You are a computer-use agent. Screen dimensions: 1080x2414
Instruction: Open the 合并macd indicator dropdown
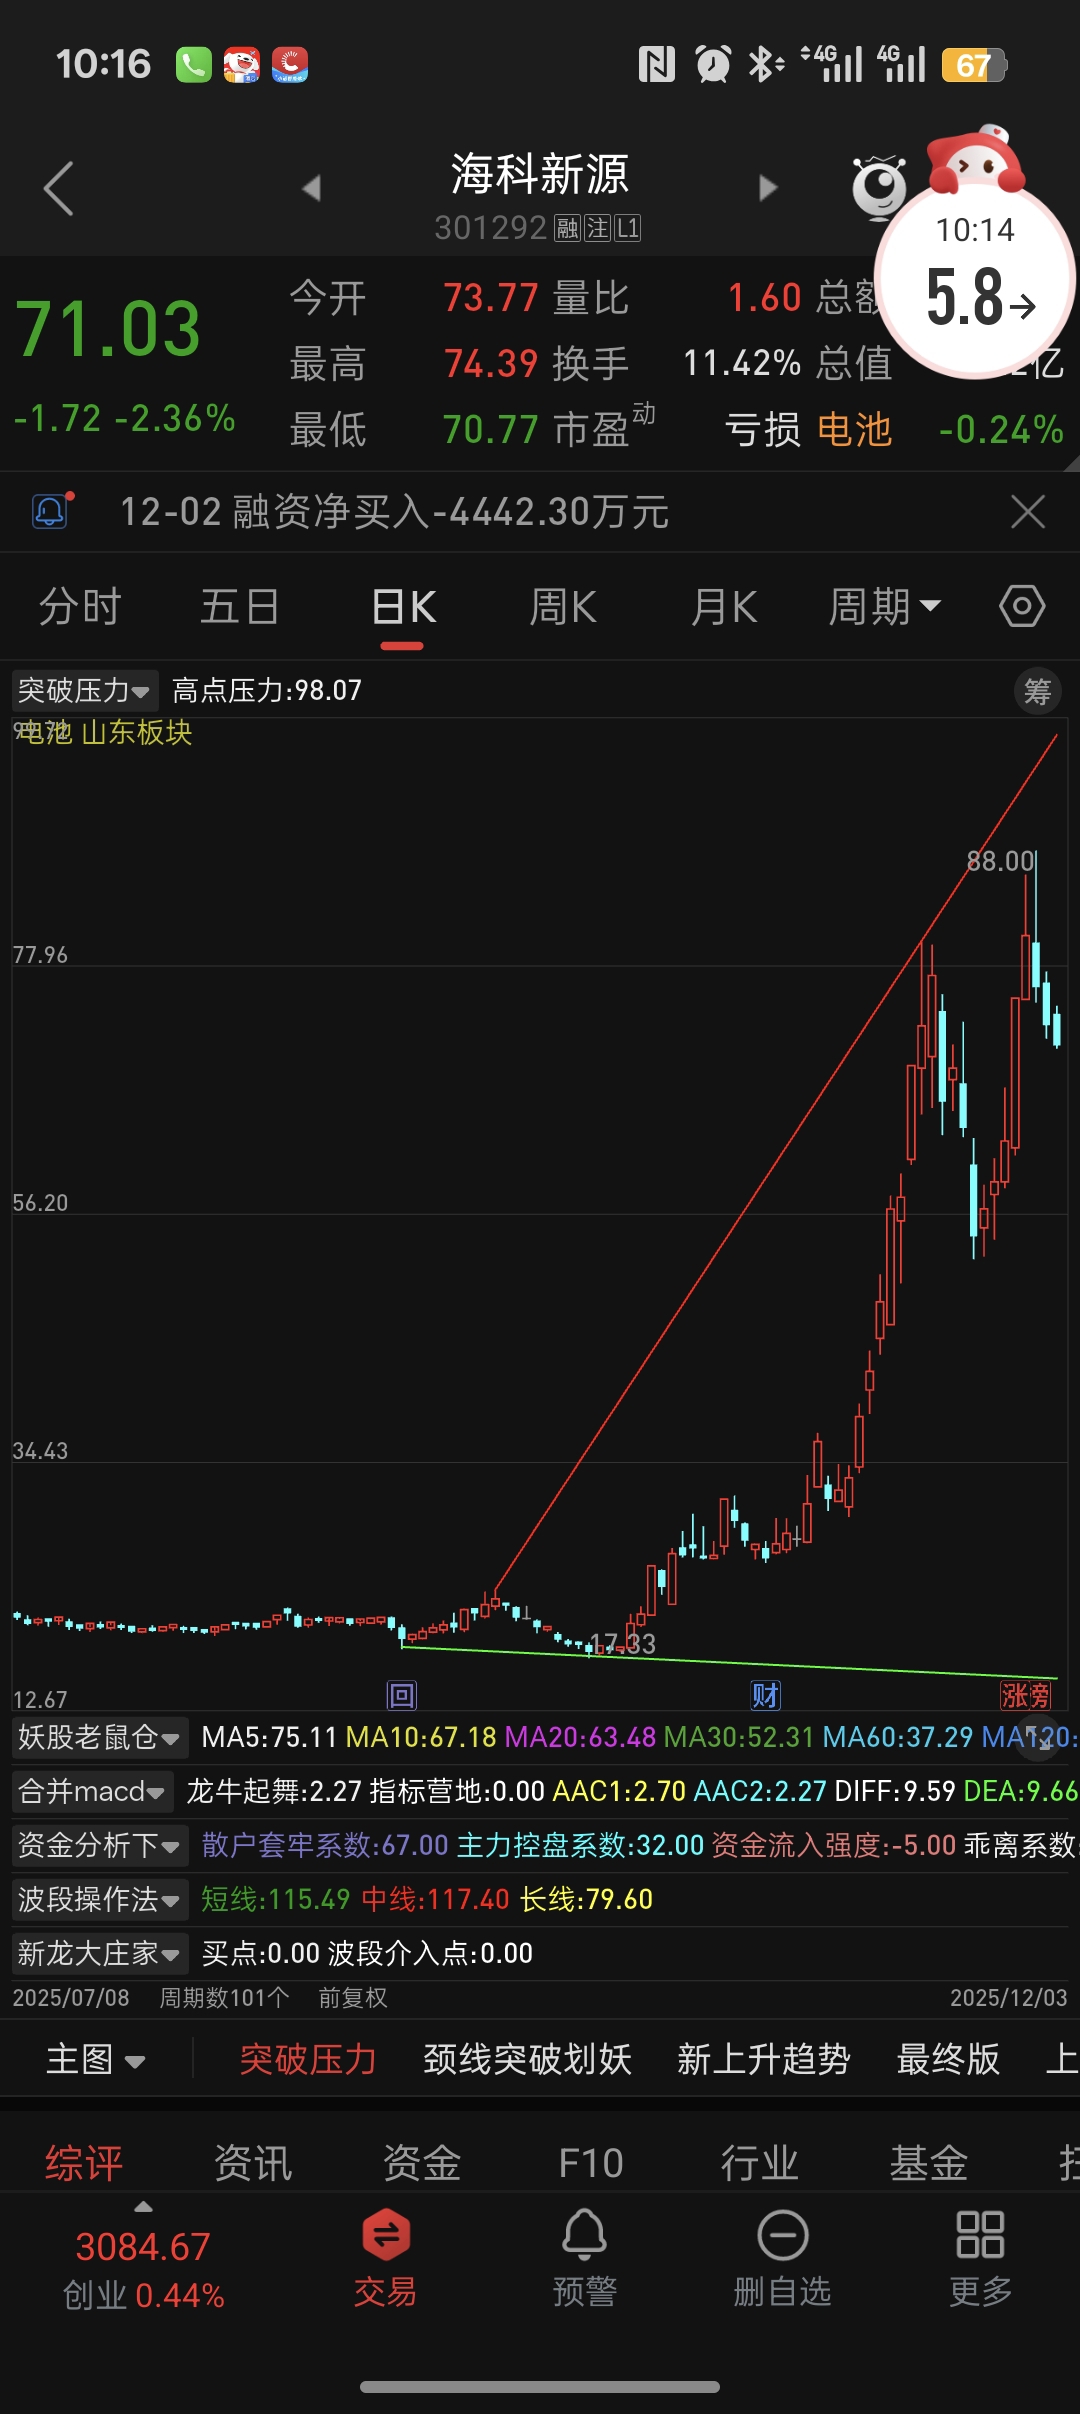[x=93, y=1791]
